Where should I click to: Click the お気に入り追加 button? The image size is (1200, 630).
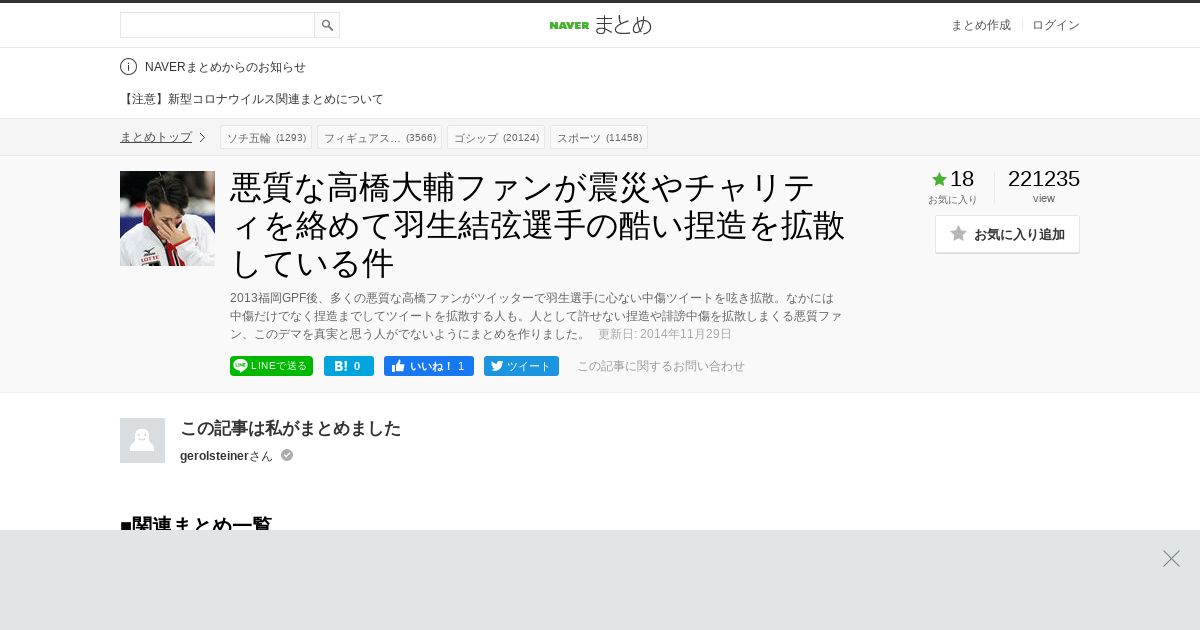[x=1007, y=234]
